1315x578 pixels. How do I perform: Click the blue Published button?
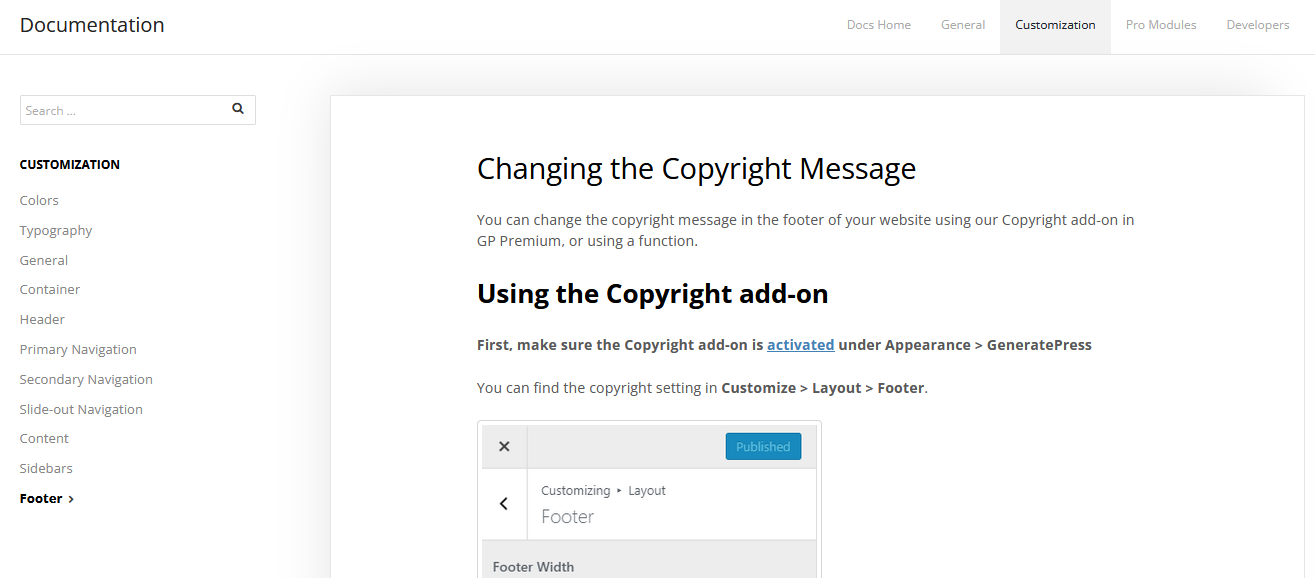tap(763, 447)
